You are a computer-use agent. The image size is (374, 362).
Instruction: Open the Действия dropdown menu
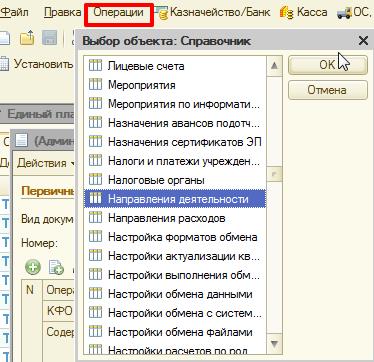click(x=46, y=163)
